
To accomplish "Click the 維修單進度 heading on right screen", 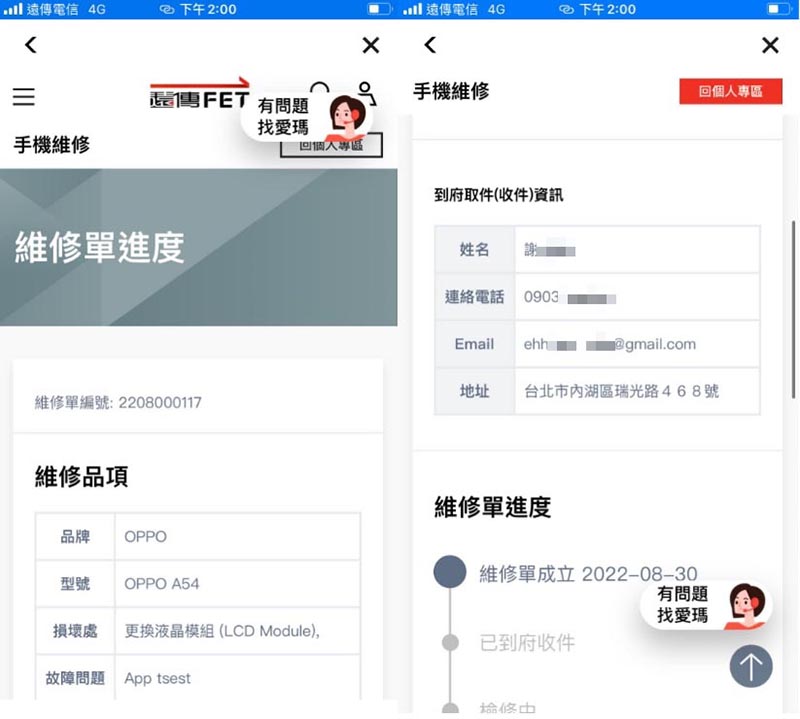I will tap(492, 507).
